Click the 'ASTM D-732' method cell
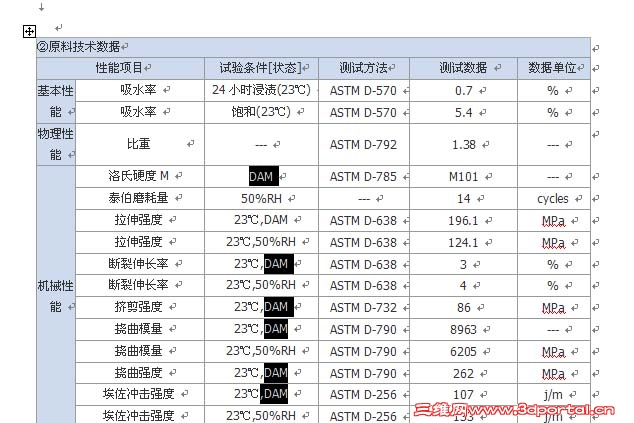Screen dimensions: 634x423 point(363,308)
